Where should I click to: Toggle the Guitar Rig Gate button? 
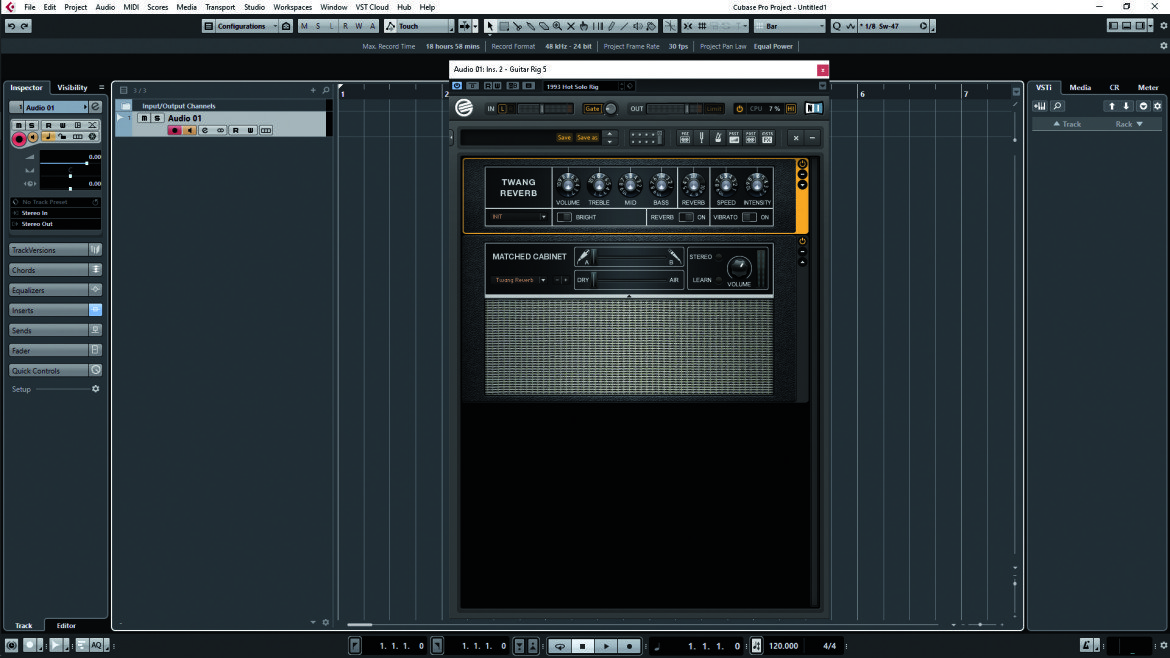click(x=592, y=109)
